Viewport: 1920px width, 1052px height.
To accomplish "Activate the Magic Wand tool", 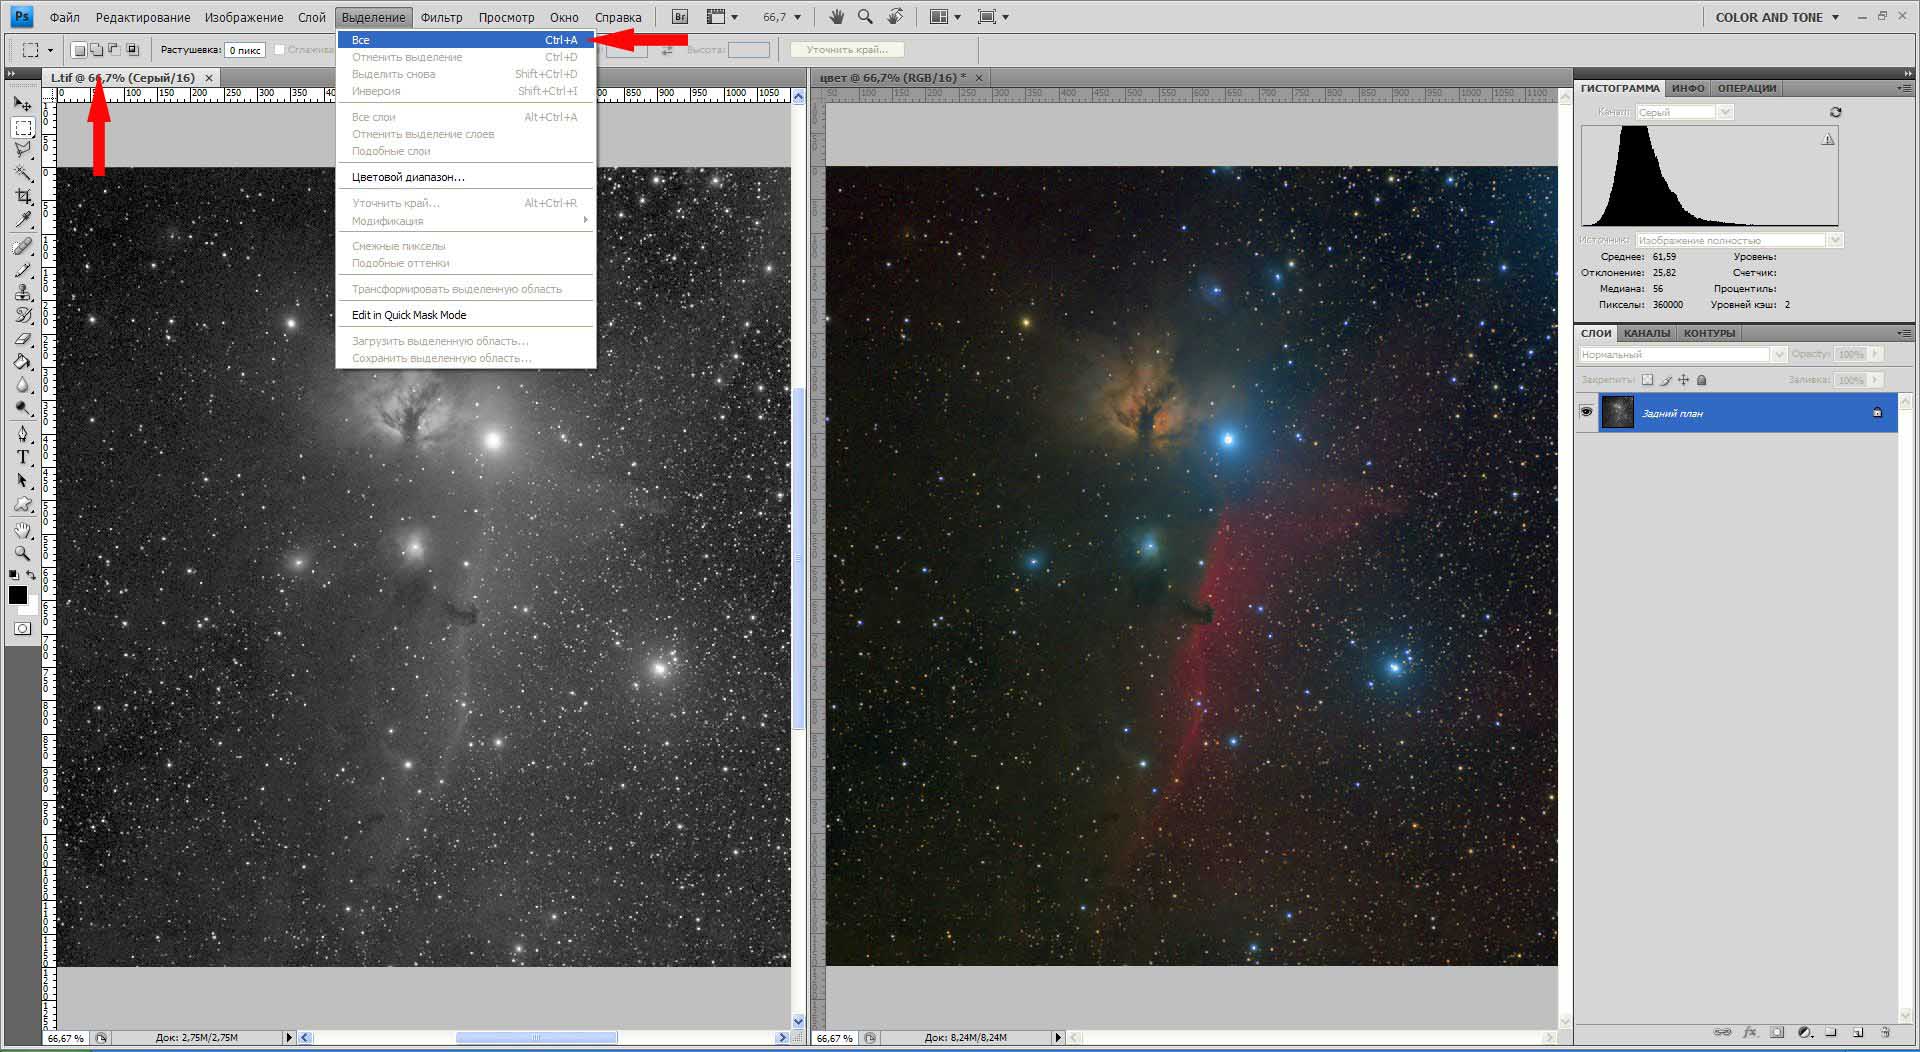I will tap(23, 173).
